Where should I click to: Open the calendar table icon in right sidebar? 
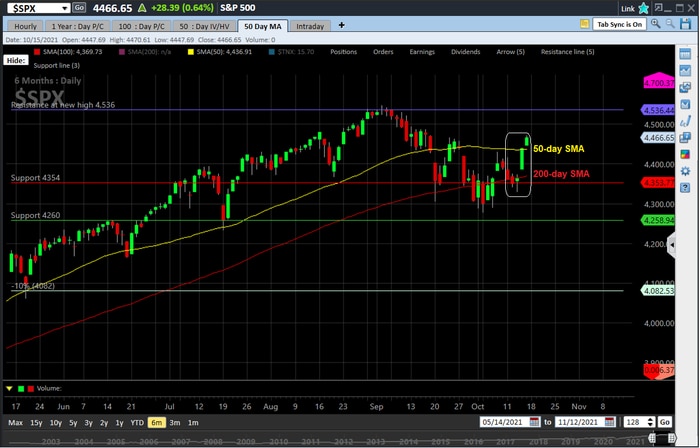[685, 54]
